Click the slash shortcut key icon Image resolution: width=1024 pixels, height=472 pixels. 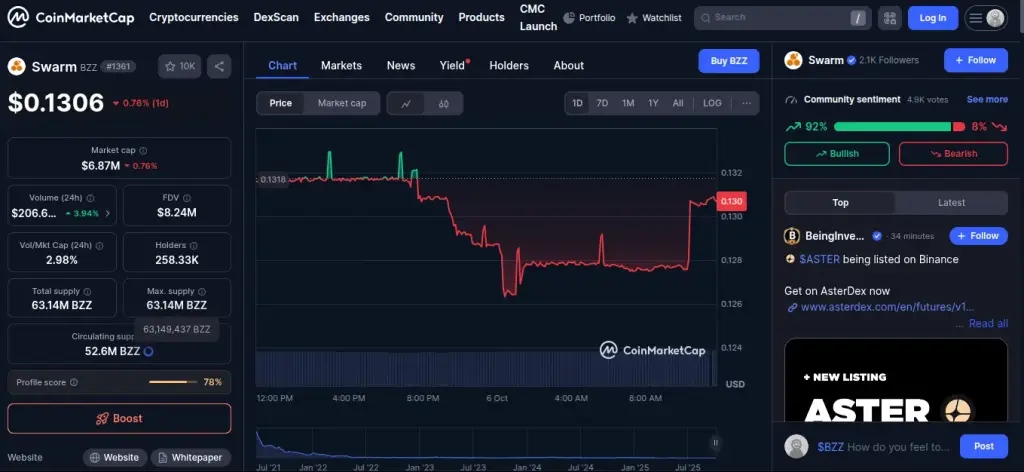pyautogui.click(x=858, y=18)
